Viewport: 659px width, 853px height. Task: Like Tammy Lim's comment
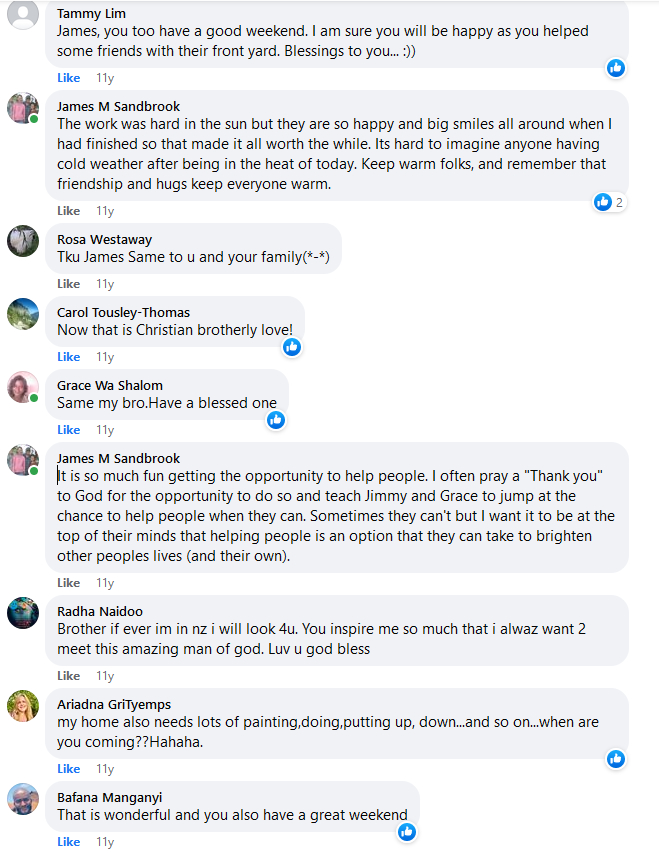[x=68, y=78]
